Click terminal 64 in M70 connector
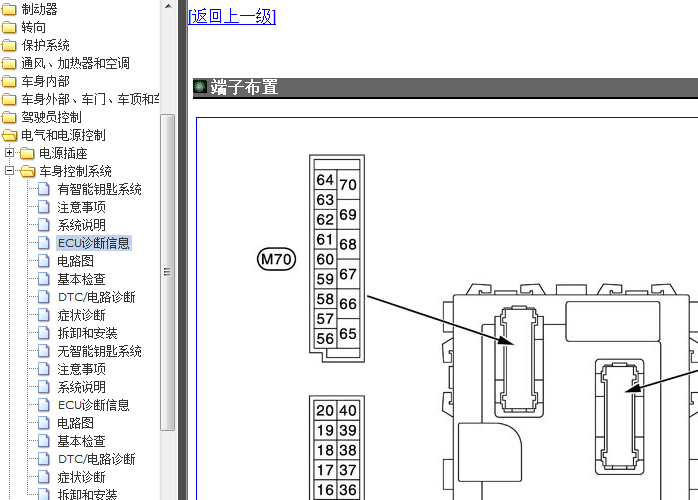698x500 pixels. click(x=325, y=180)
